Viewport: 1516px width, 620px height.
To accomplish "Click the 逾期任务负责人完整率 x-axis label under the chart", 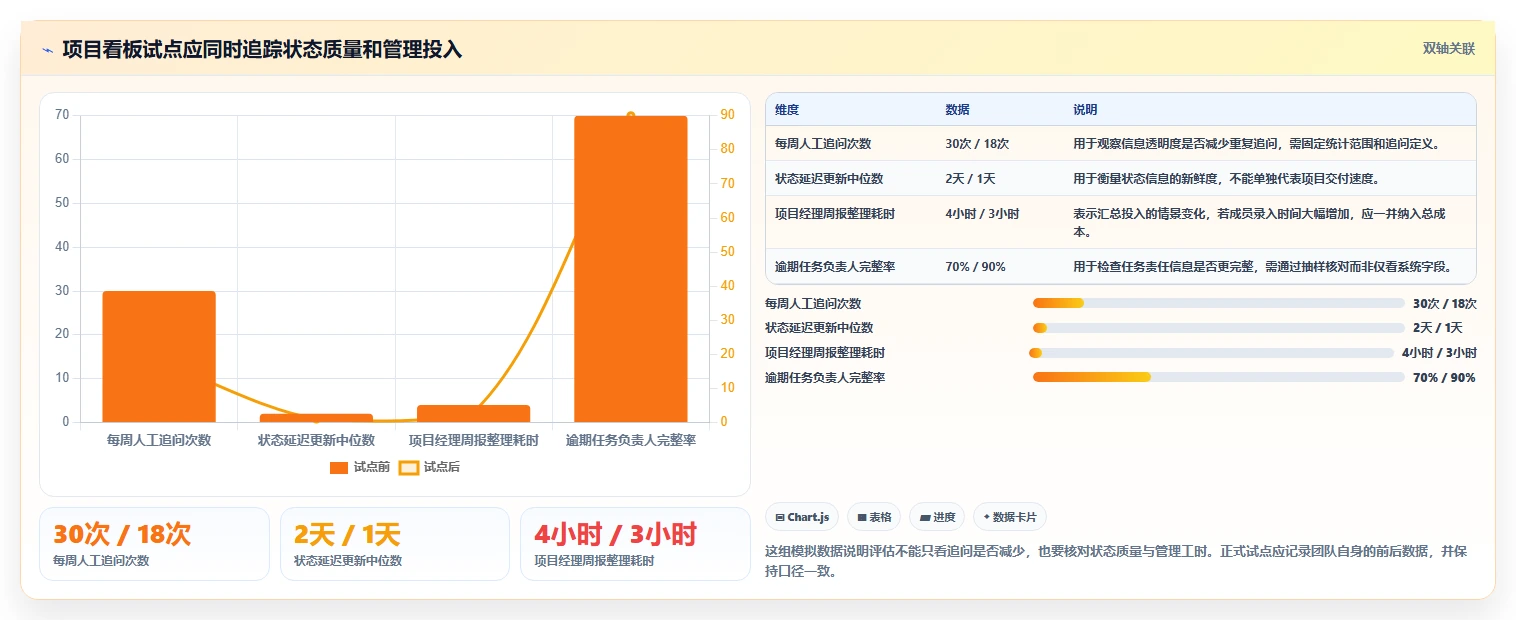I will [x=631, y=440].
